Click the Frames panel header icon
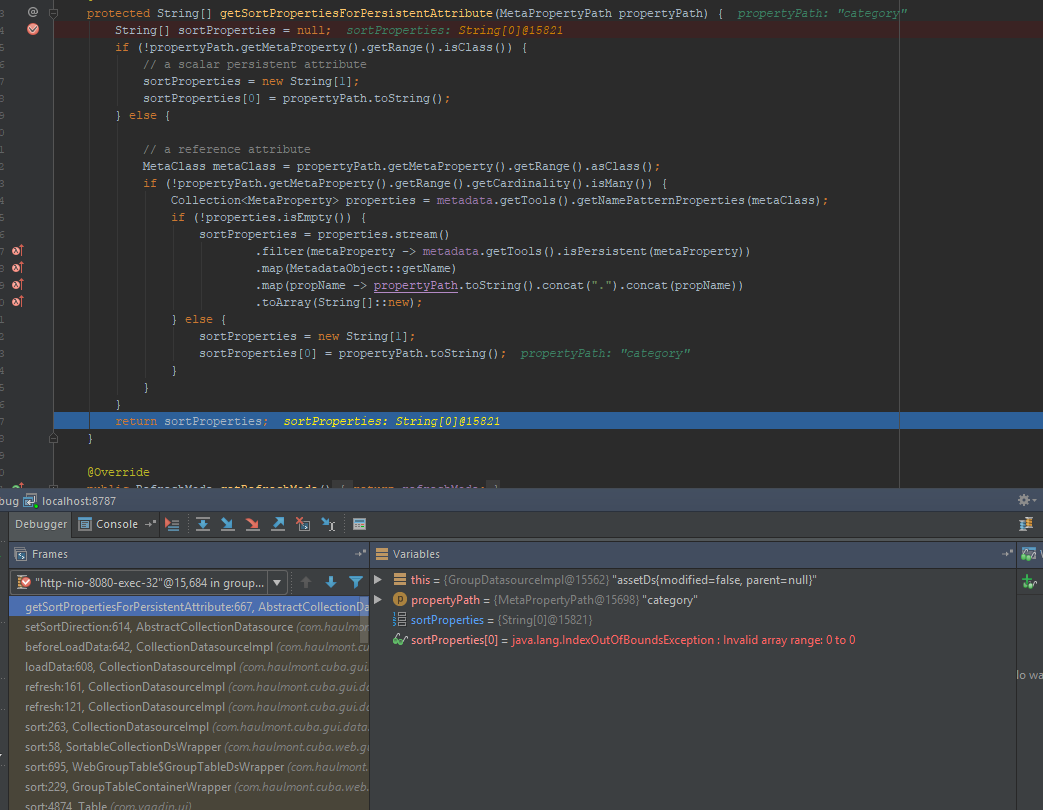The width and height of the screenshot is (1043, 810). pos(21,554)
